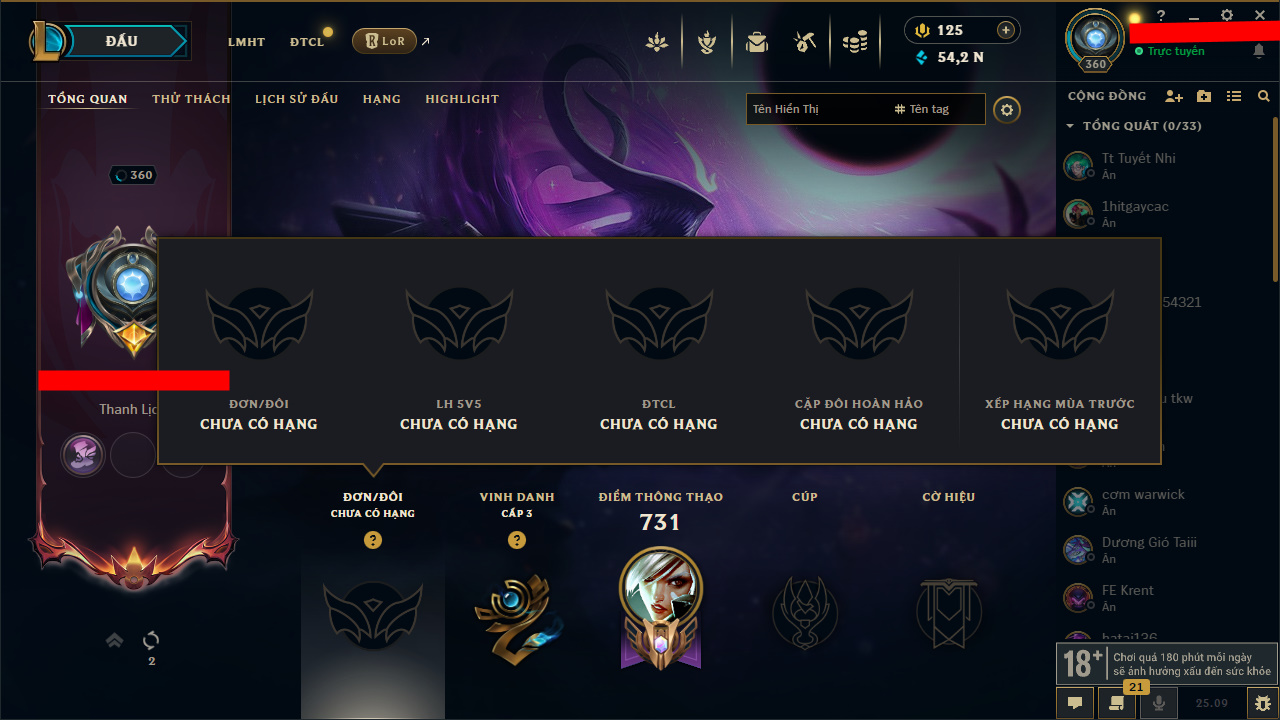This screenshot has height=720, width=1280.
Task: Open the chat bubble button
Action: [x=1075, y=703]
